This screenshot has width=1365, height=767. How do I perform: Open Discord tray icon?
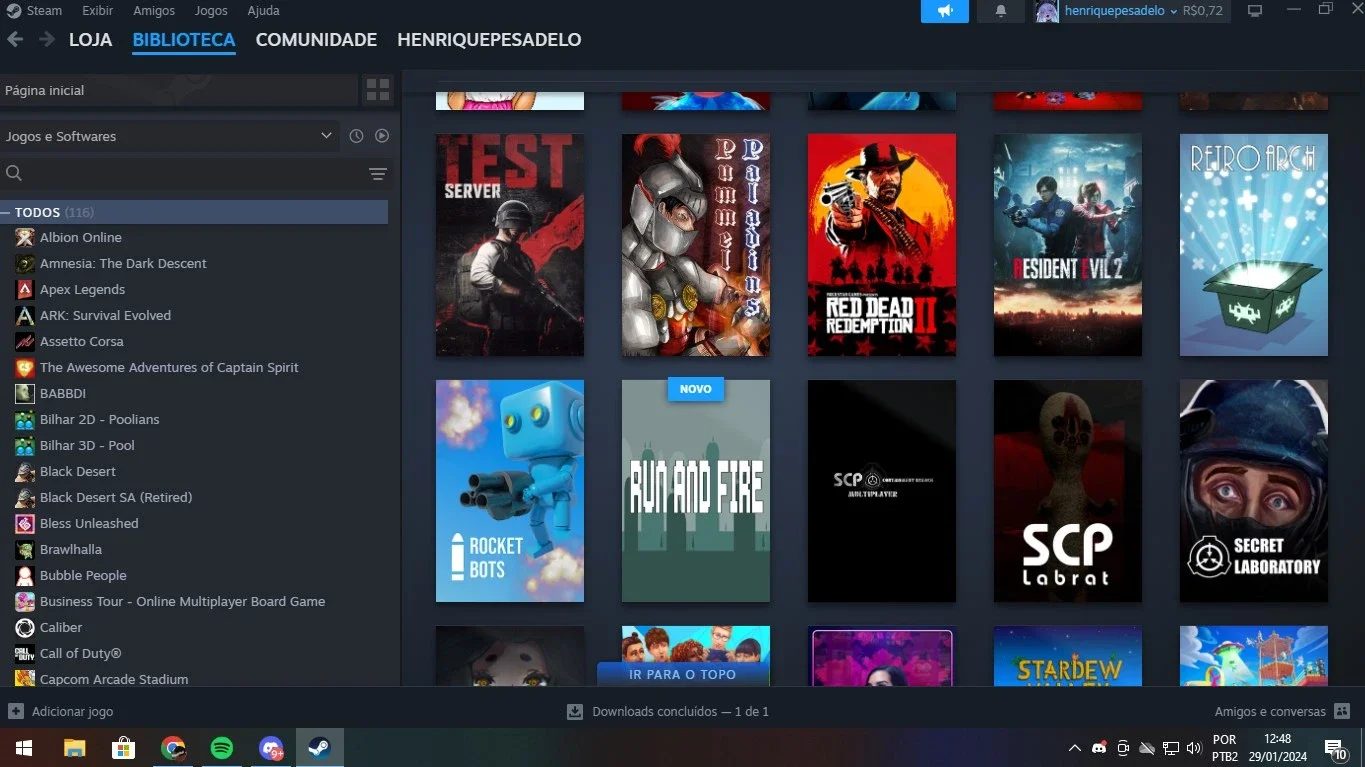(x=1099, y=748)
